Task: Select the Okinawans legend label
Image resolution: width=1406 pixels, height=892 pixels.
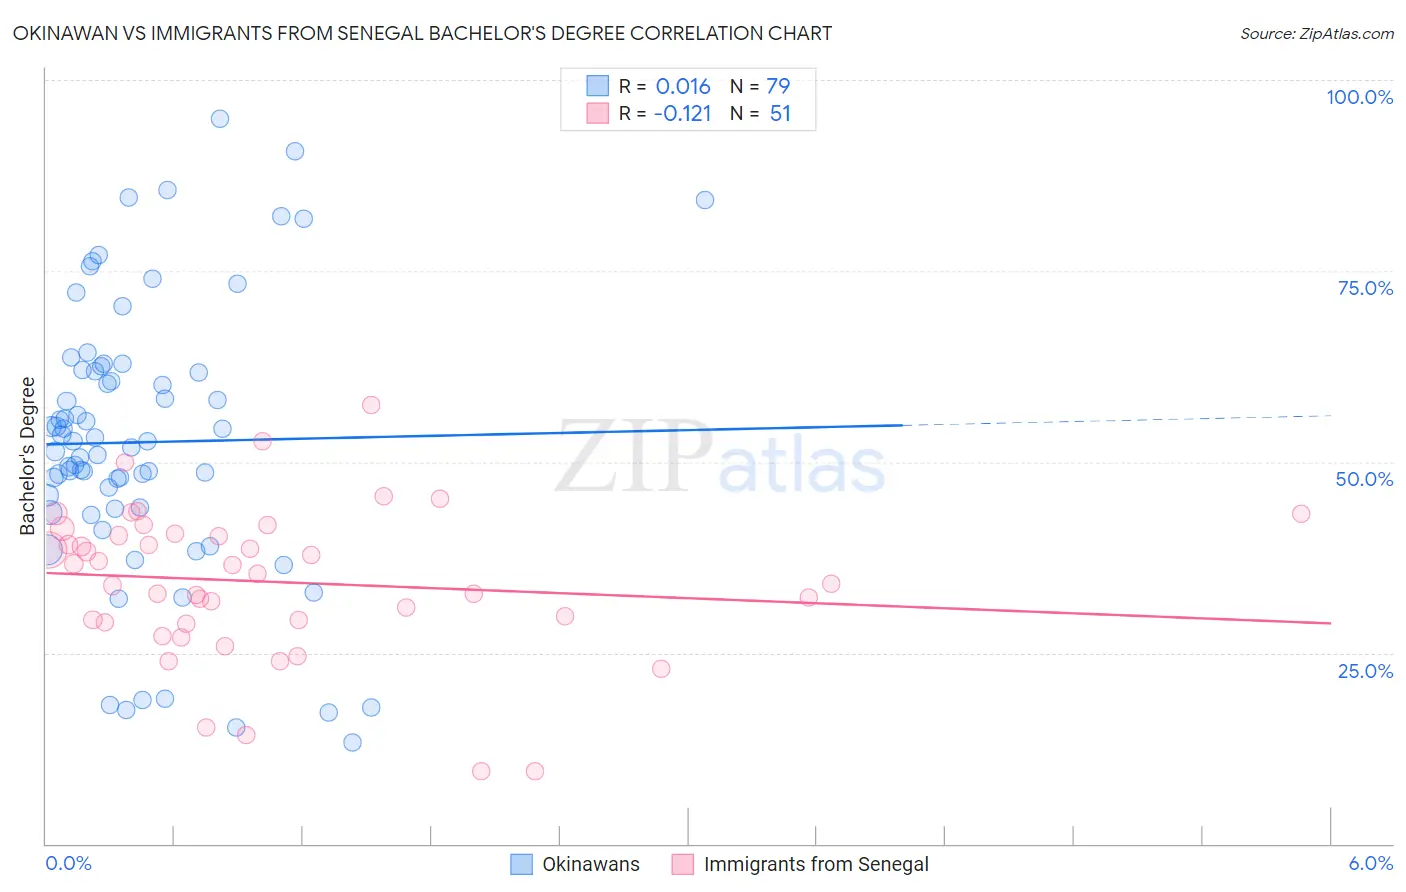Action: point(591,864)
